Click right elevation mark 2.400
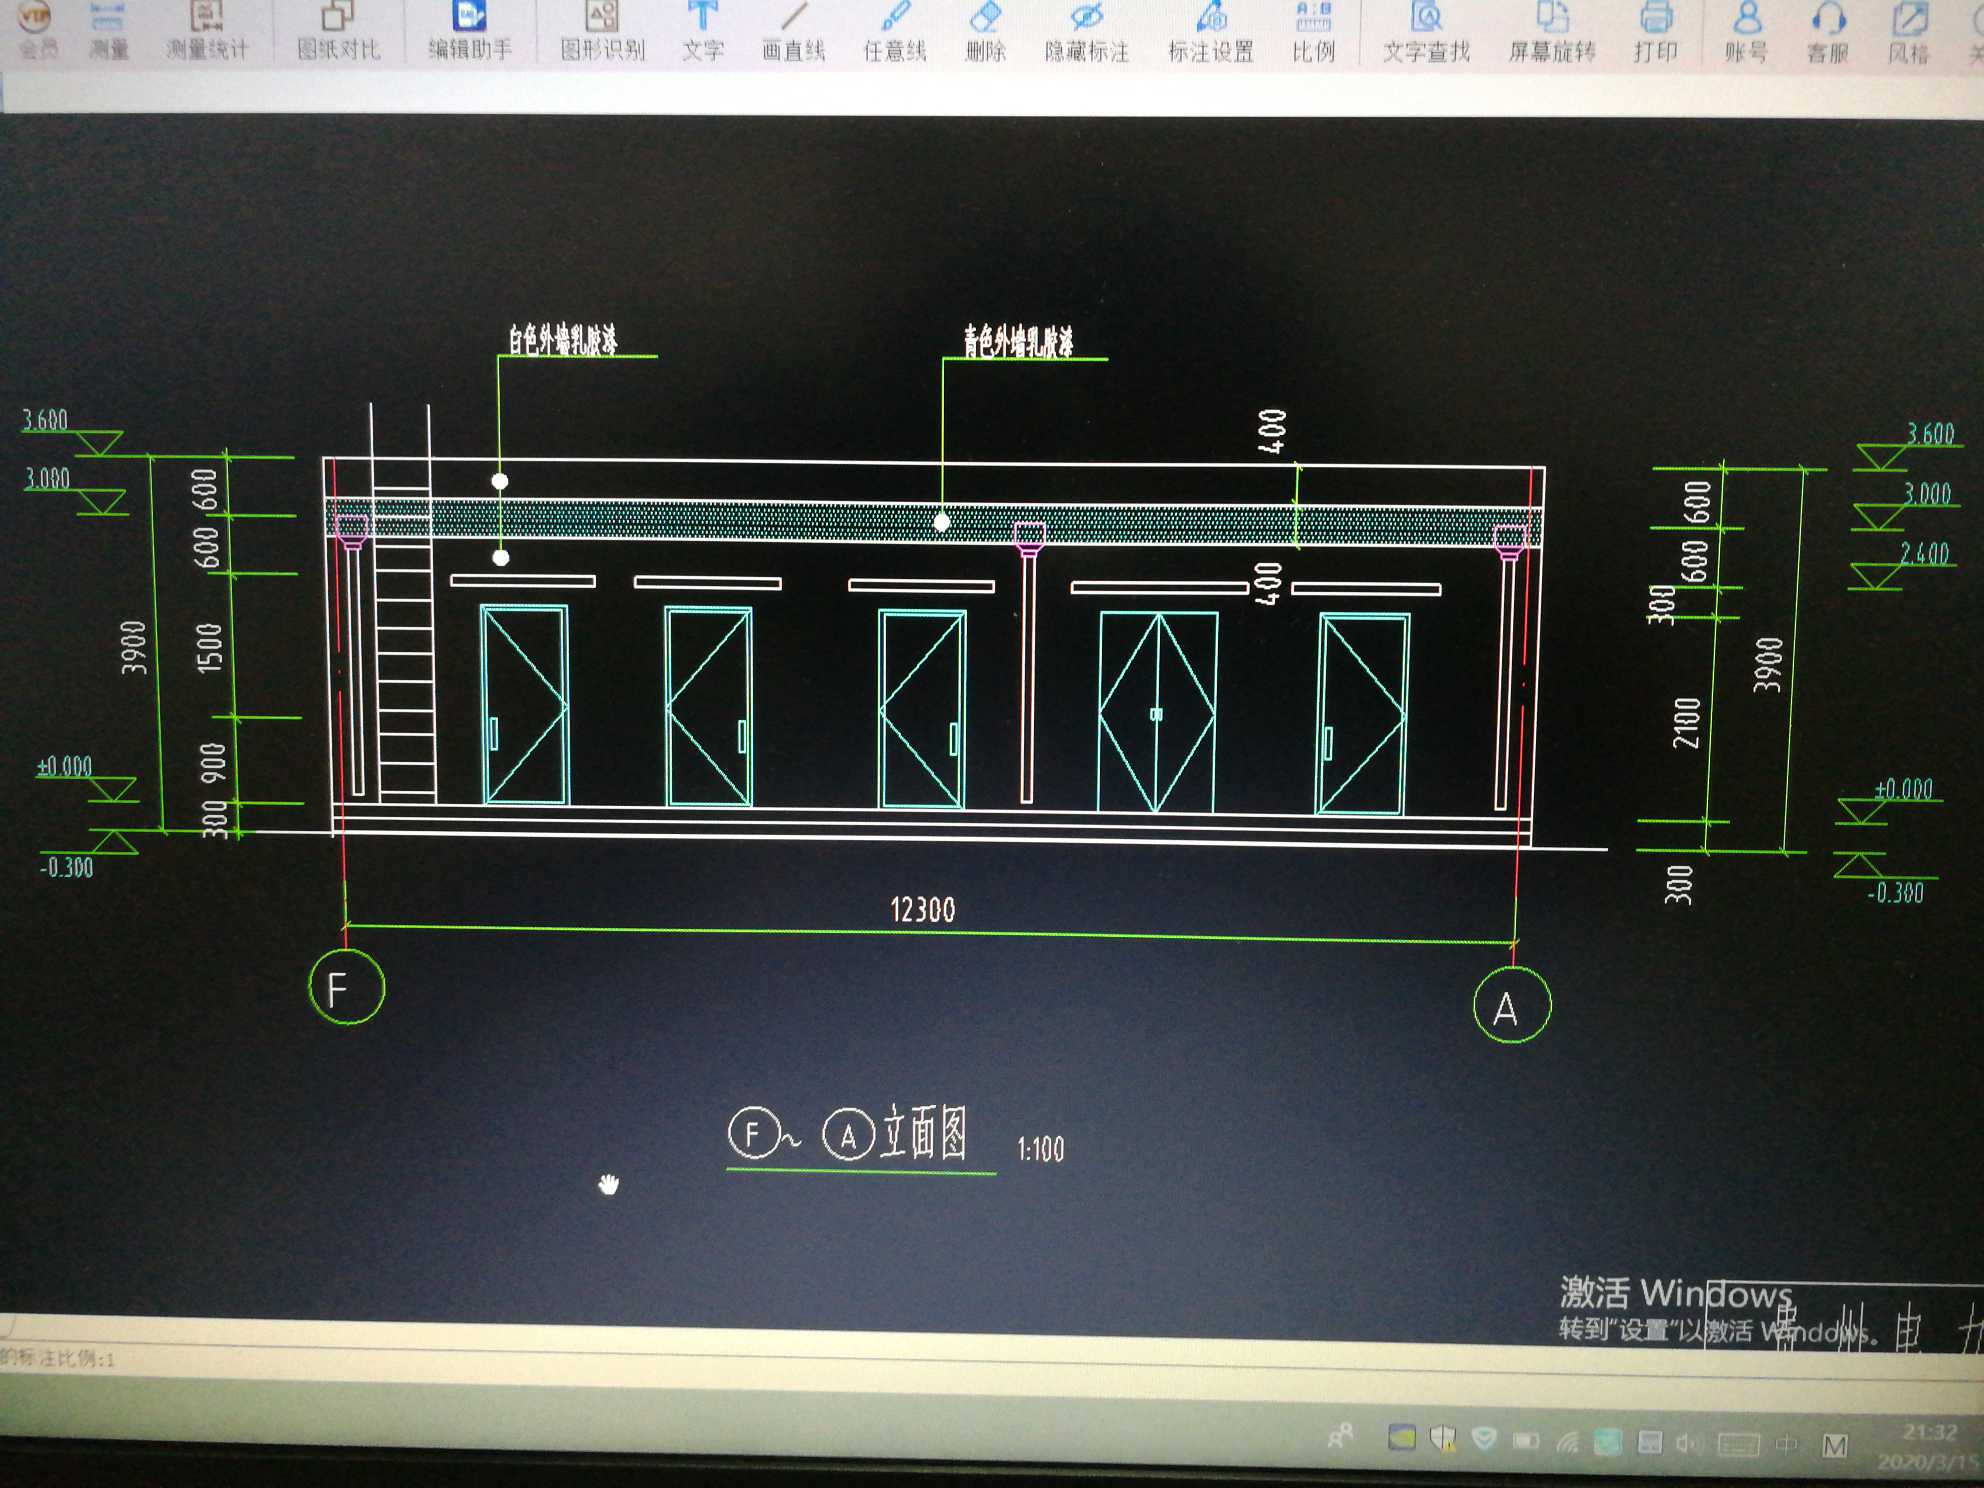Image resolution: width=1984 pixels, height=1488 pixels. (1926, 553)
